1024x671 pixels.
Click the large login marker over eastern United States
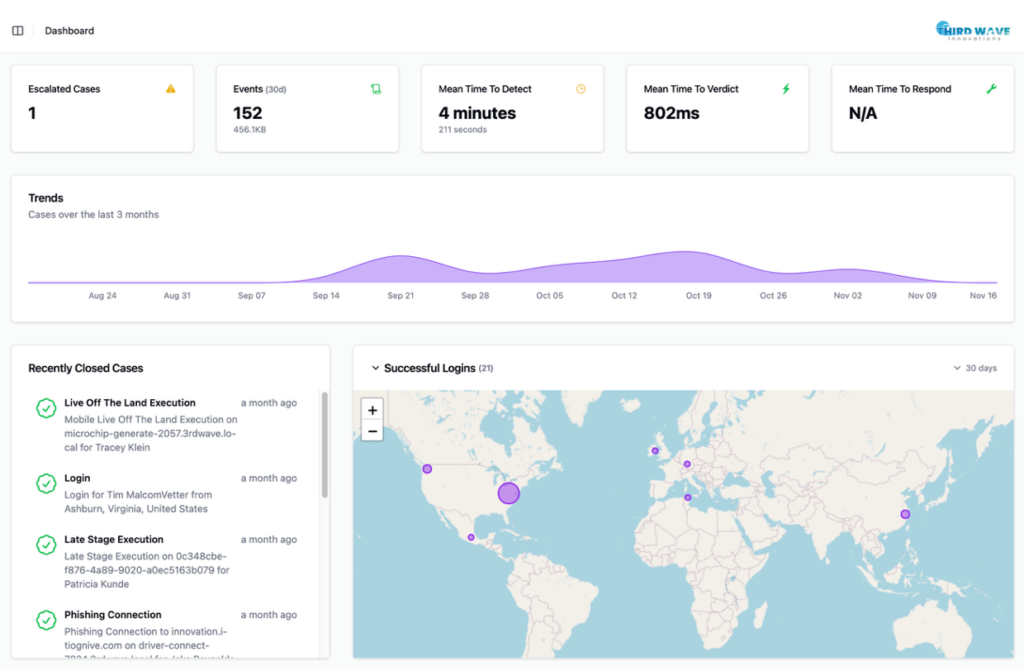click(509, 493)
